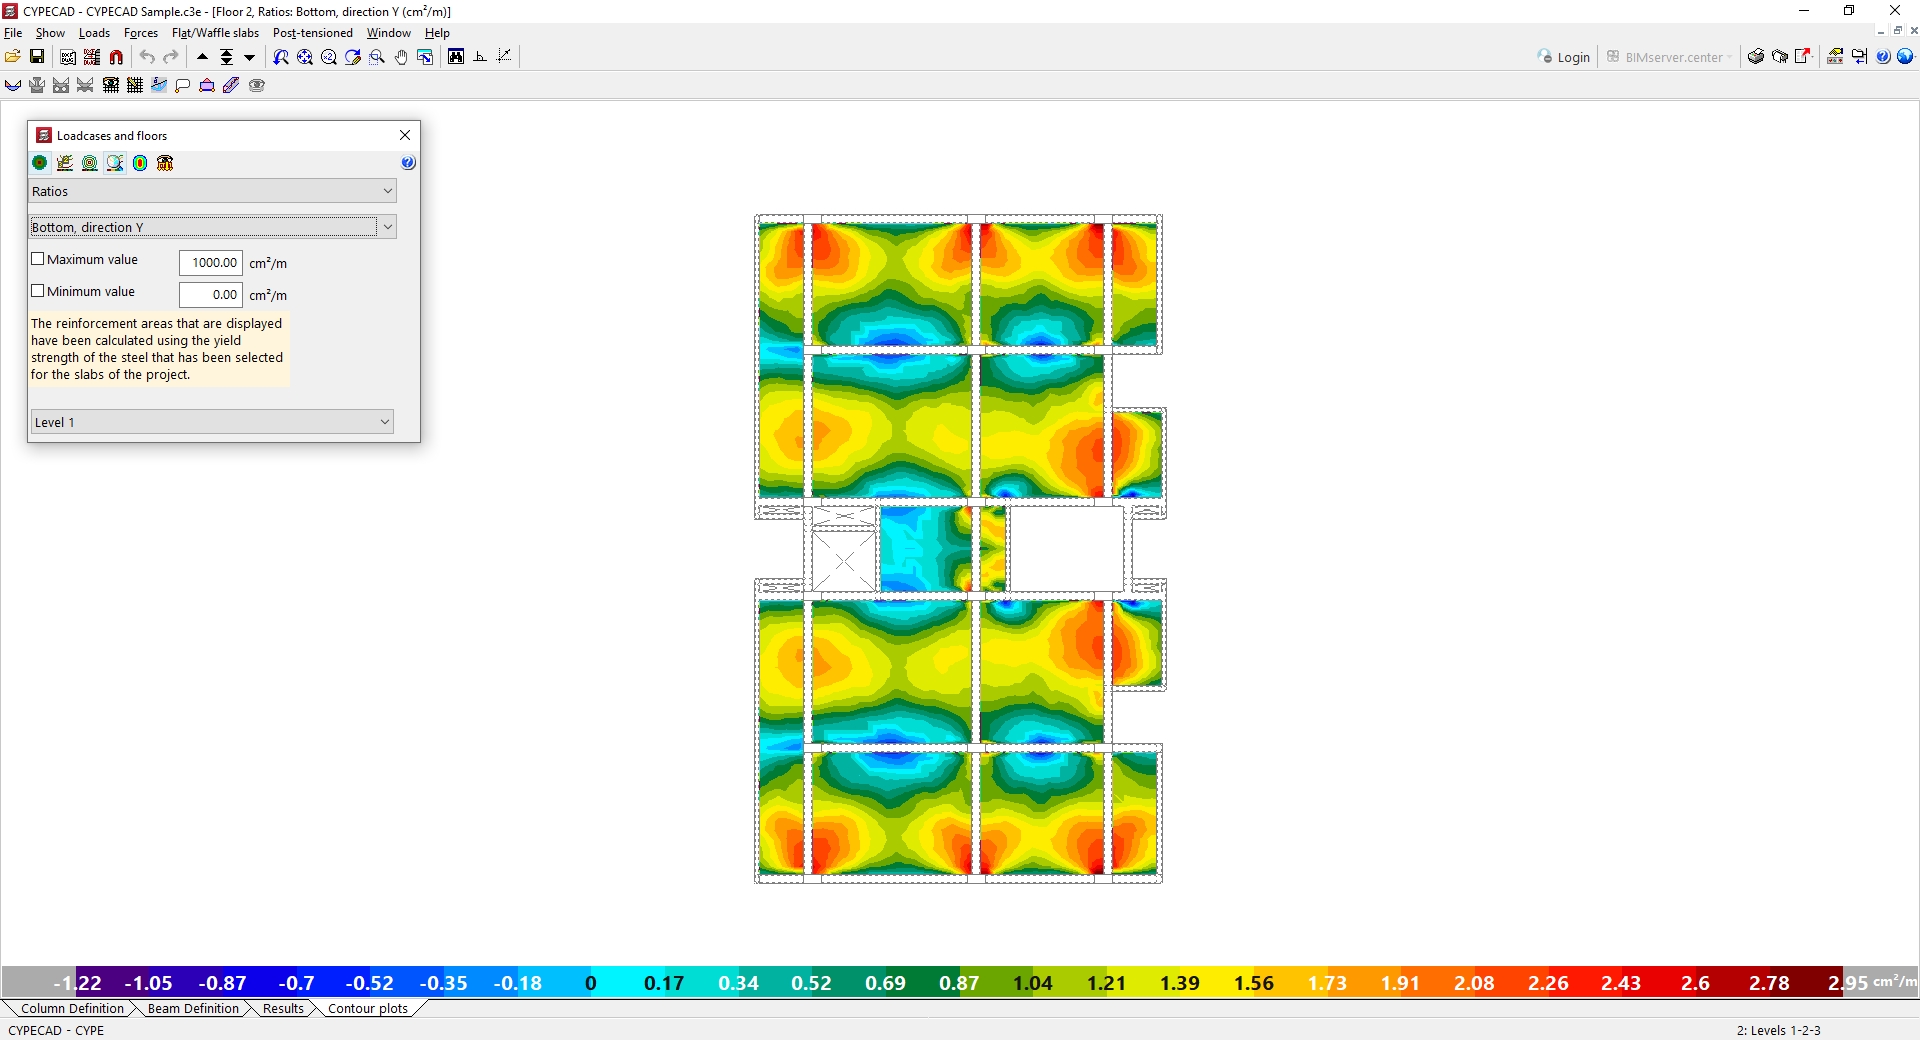This screenshot has width=1920, height=1040.
Task: Open a project with the folder icon
Action: coord(13,57)
